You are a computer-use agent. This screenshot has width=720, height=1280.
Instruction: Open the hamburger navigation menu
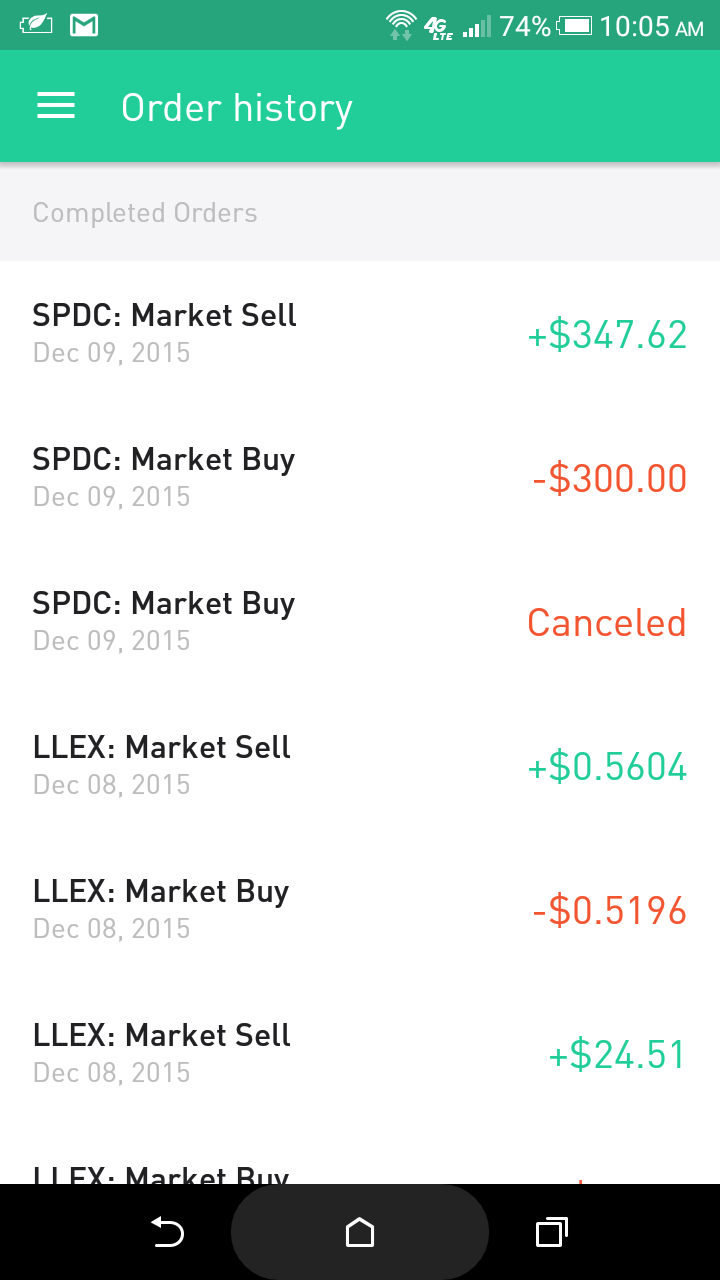coord(56,107)
